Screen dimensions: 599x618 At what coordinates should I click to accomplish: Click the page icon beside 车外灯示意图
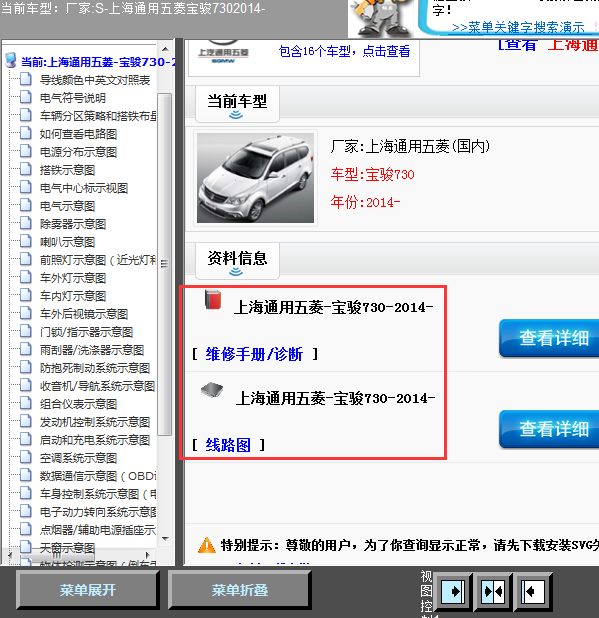tap(26, 277)
